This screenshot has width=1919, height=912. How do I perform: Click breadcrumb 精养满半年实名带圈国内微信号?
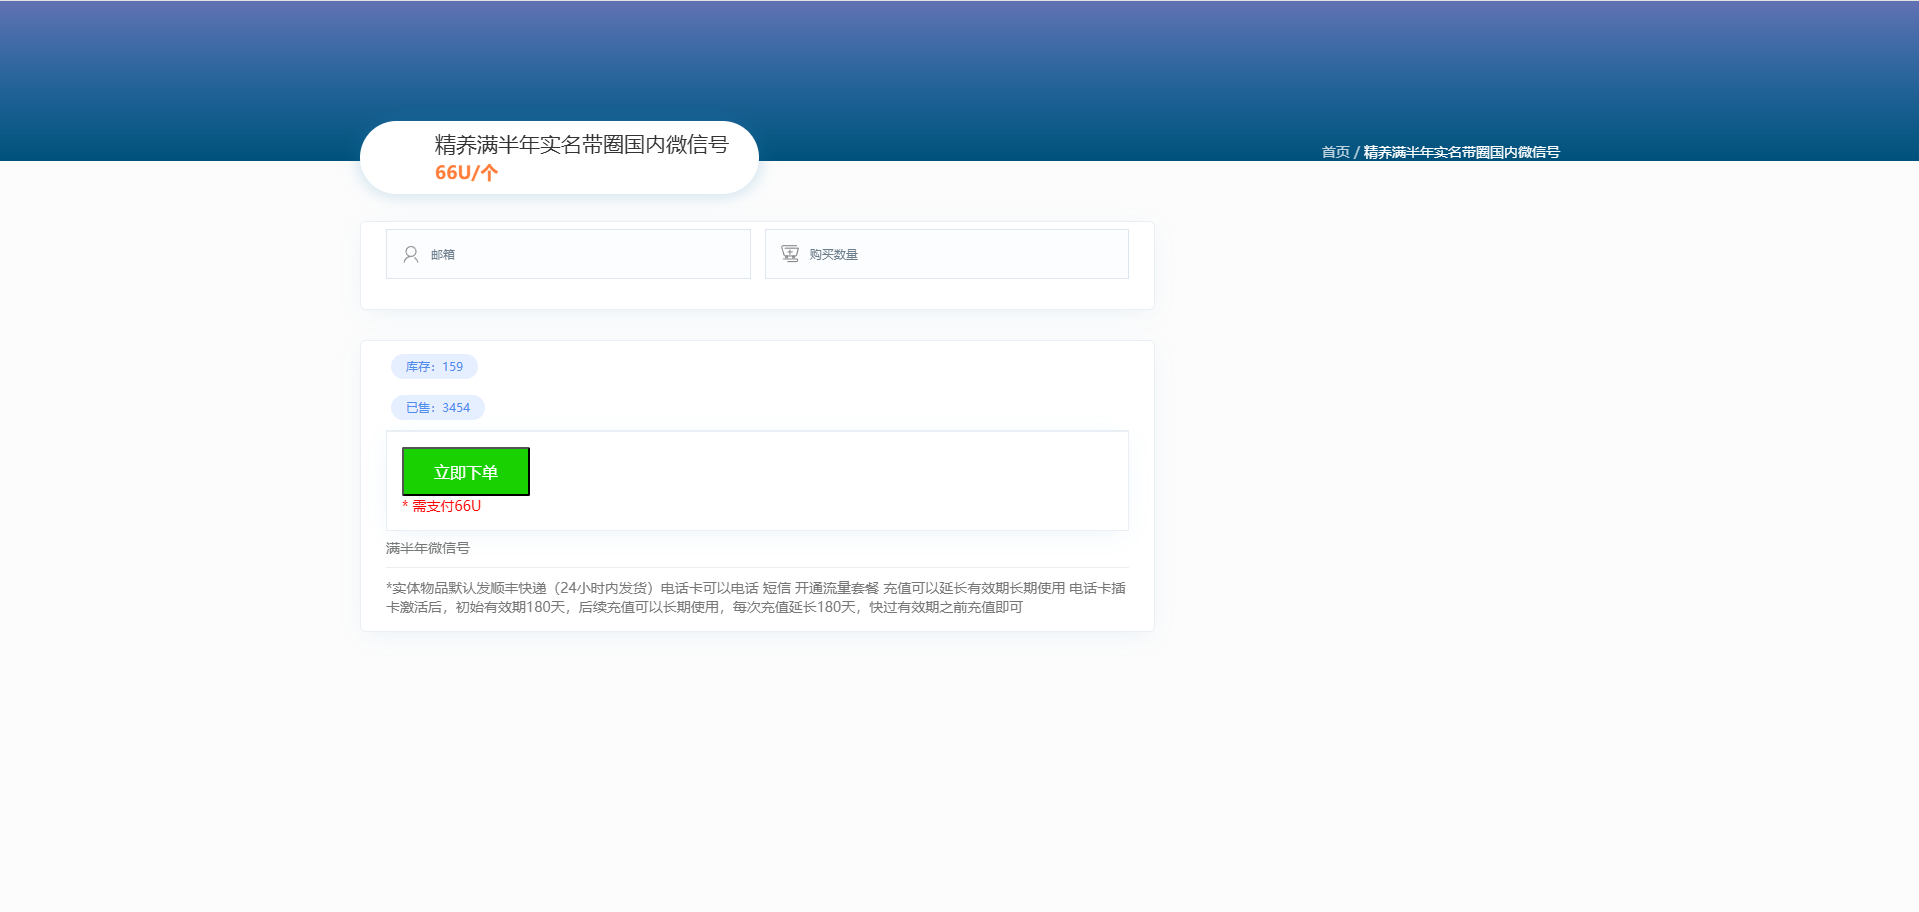tap(1461, 152)
